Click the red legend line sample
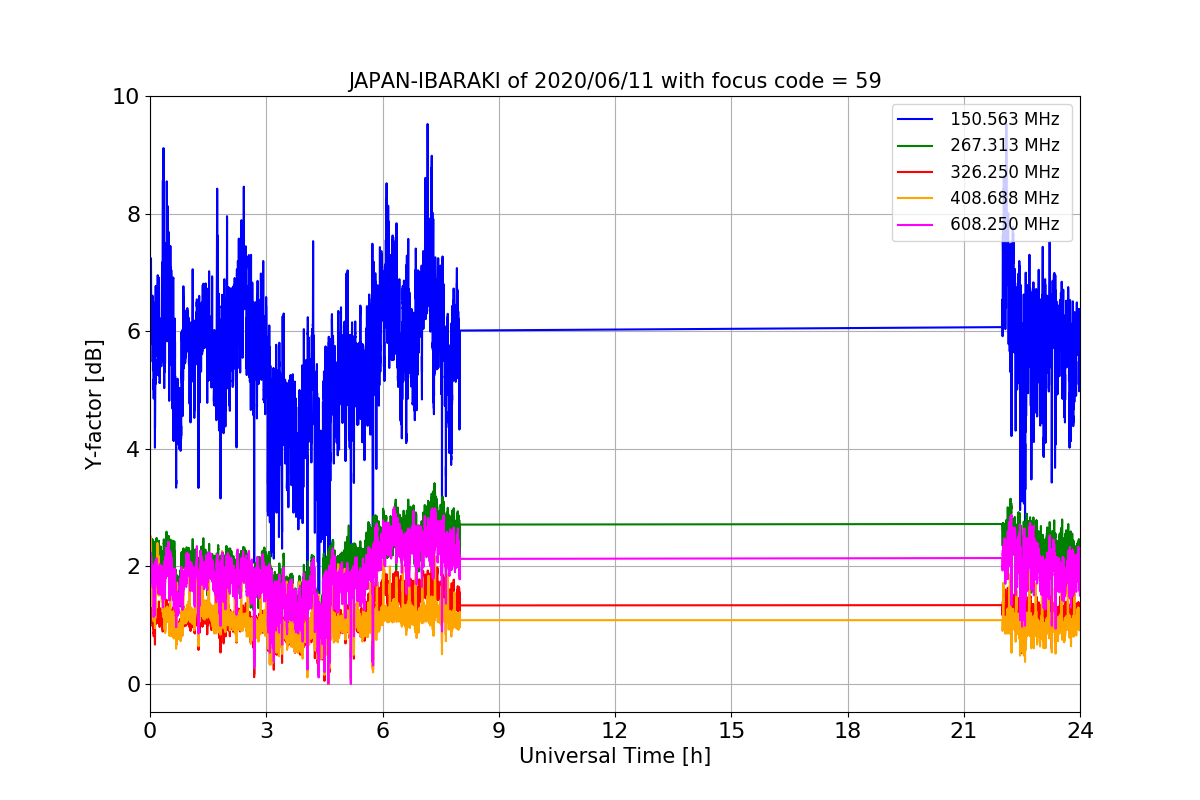 [x=917, y=172]
